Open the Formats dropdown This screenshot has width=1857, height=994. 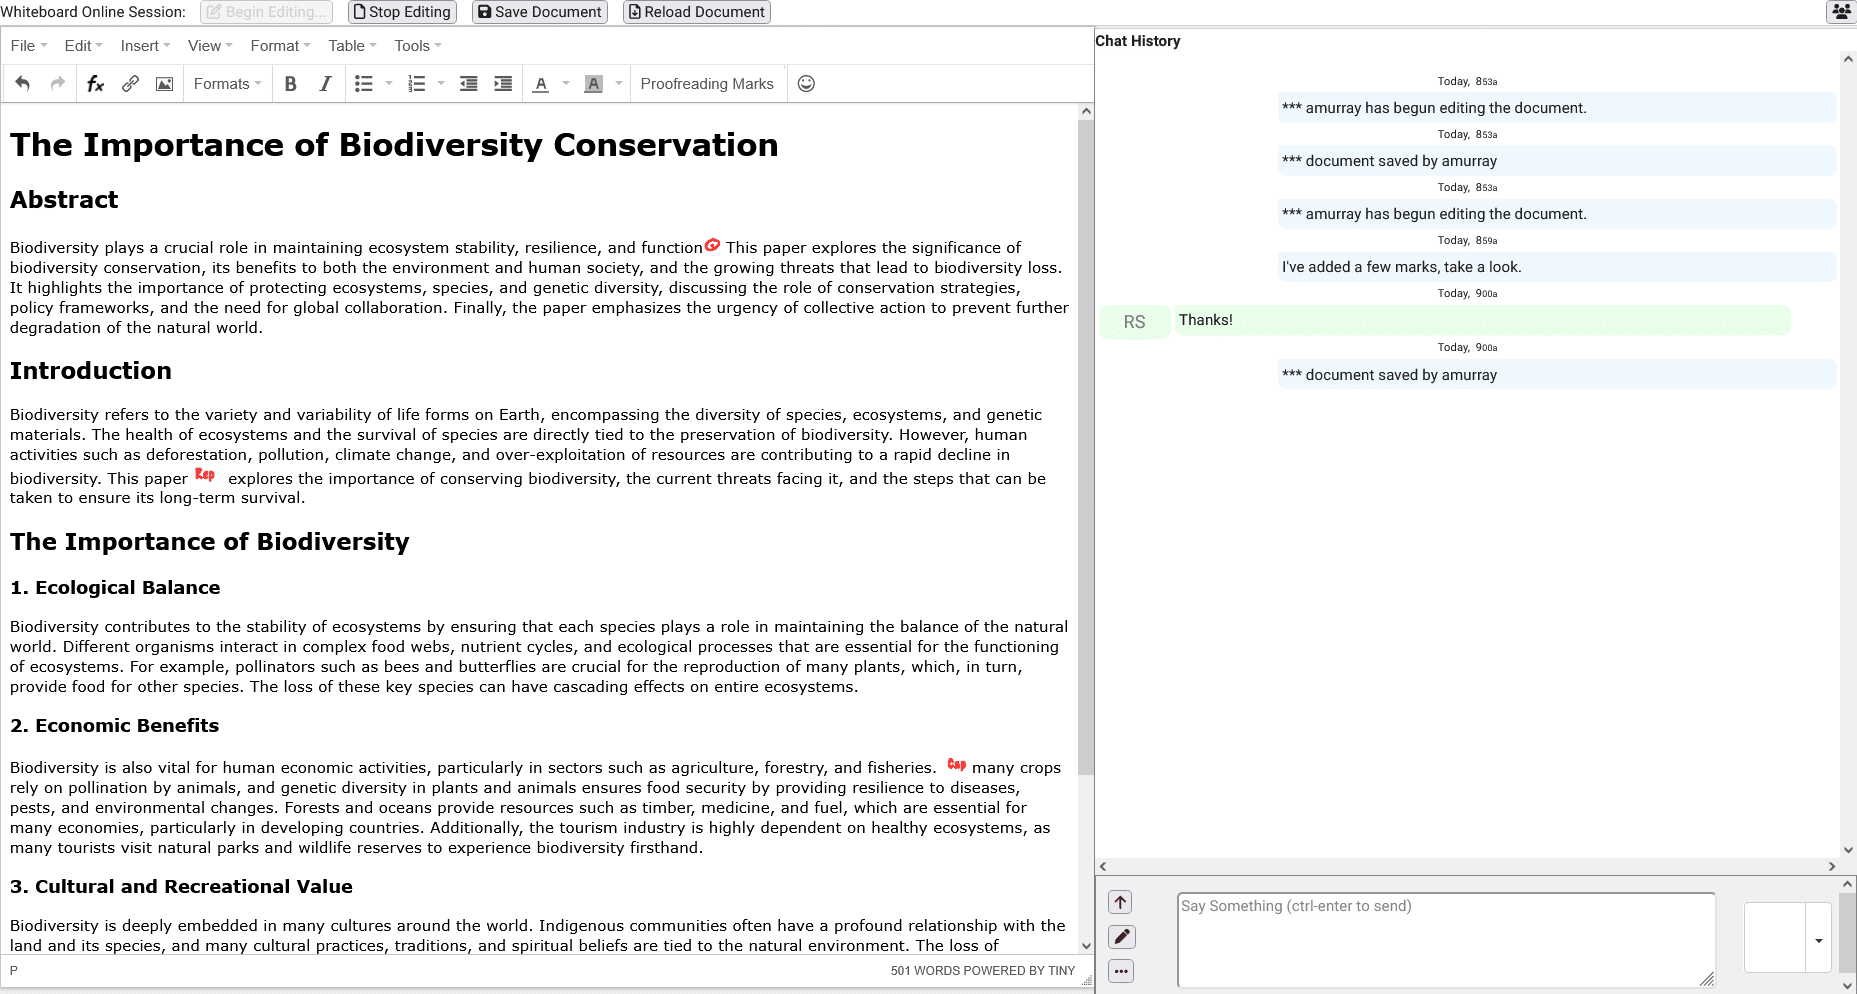tap(227, 84)
